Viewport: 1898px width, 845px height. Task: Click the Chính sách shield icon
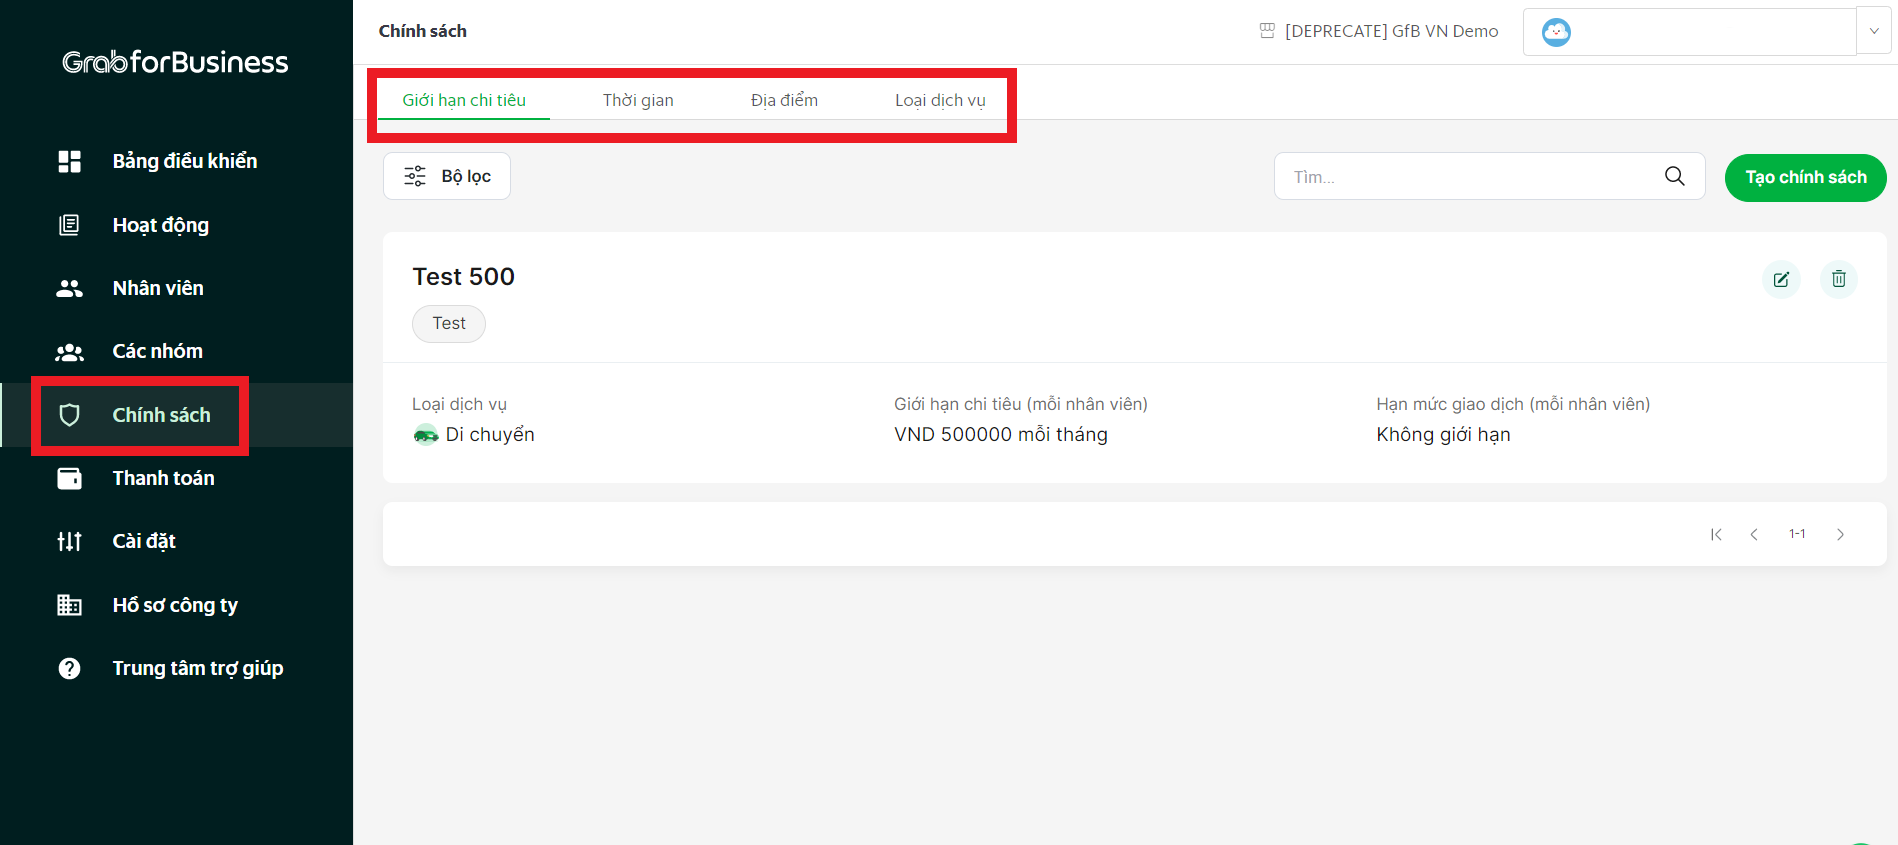click(x=69, y=415)
